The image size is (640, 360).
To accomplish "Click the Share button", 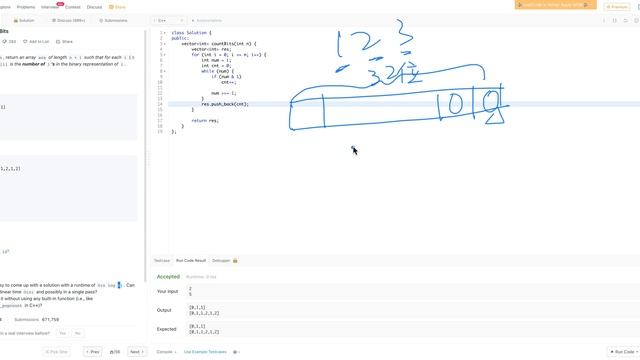I will (64, 42).
